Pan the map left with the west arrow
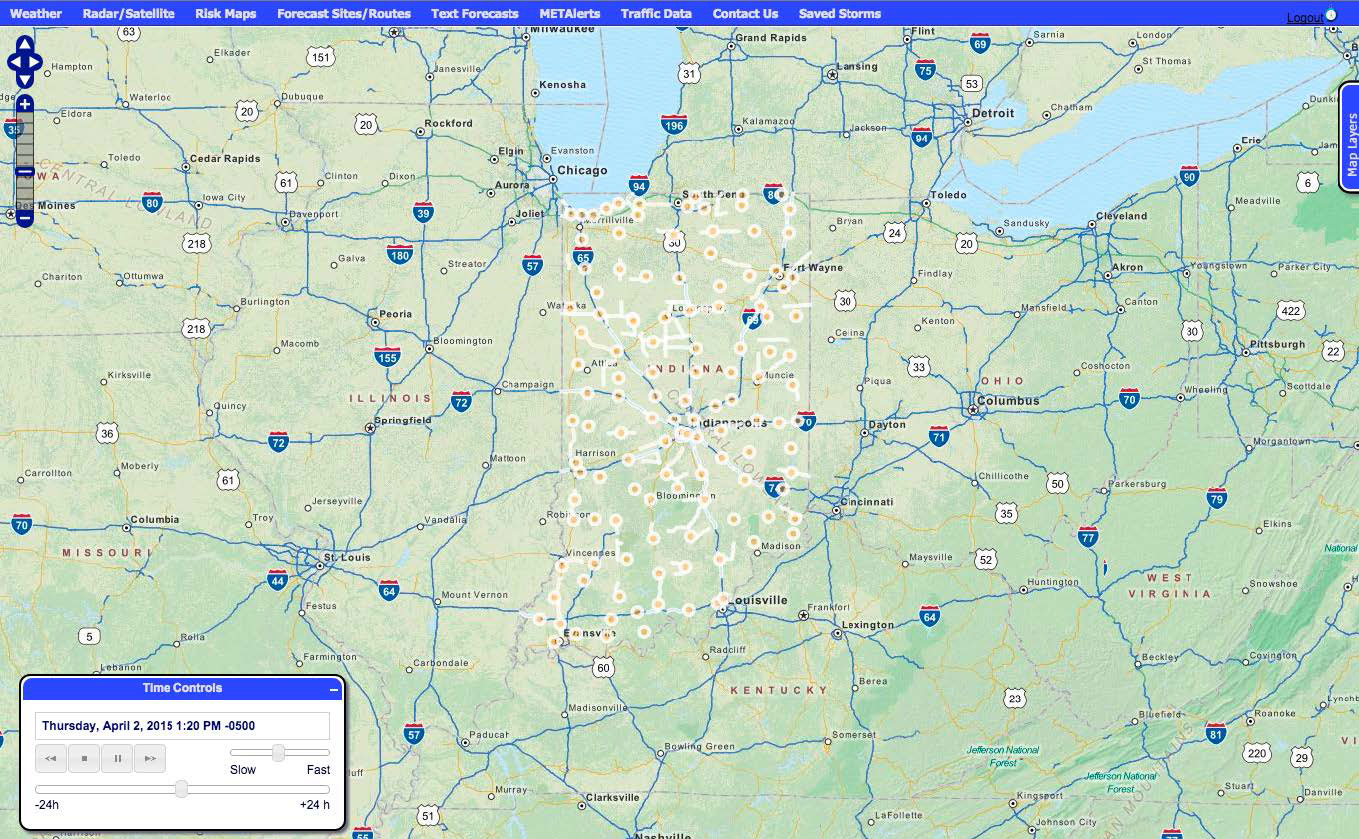1359x839 pixels. [14, 62]
